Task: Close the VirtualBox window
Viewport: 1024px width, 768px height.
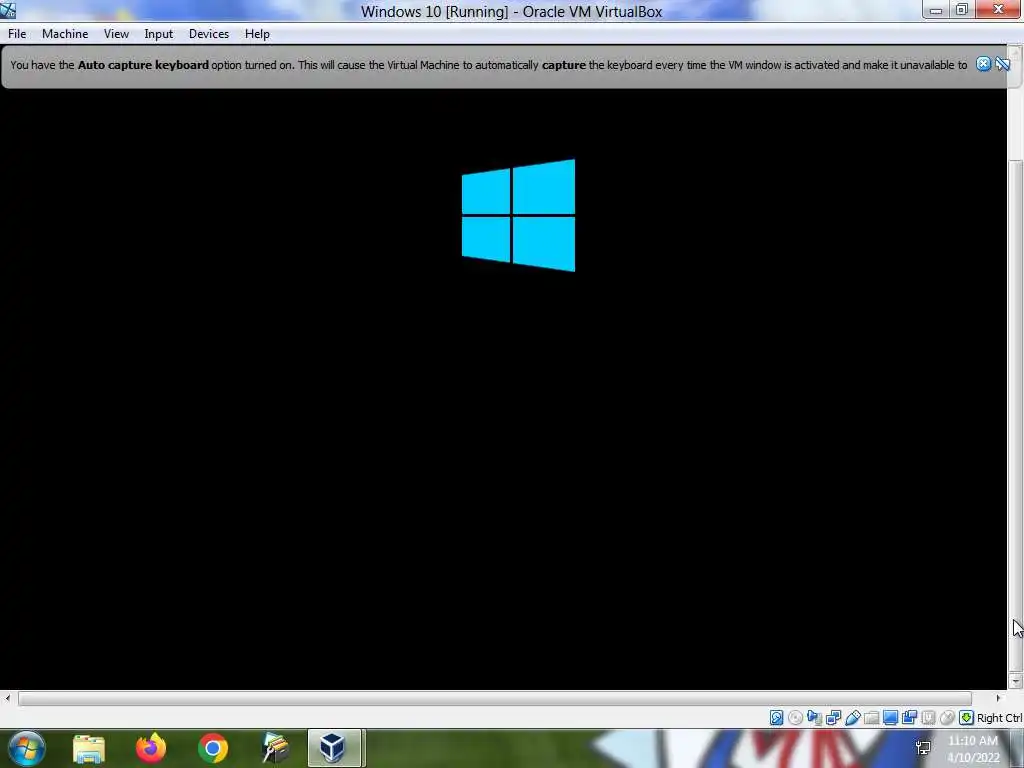Action: [x=998, y=10]
